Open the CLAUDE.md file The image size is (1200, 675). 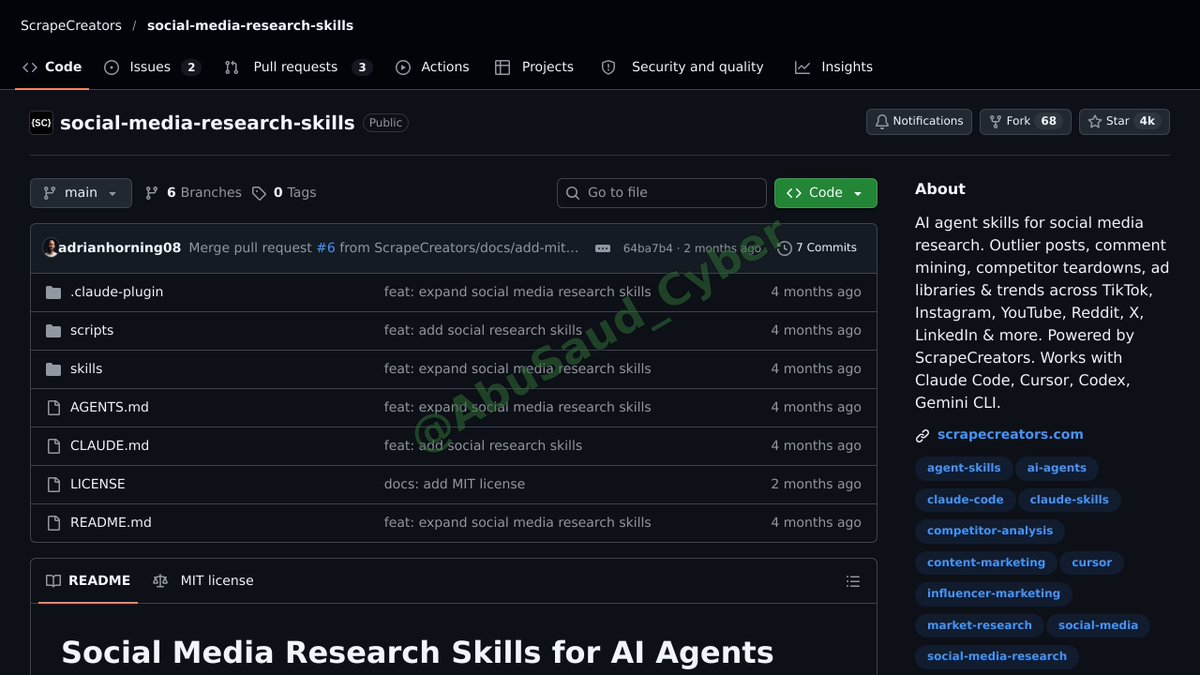tap(109, 446)
